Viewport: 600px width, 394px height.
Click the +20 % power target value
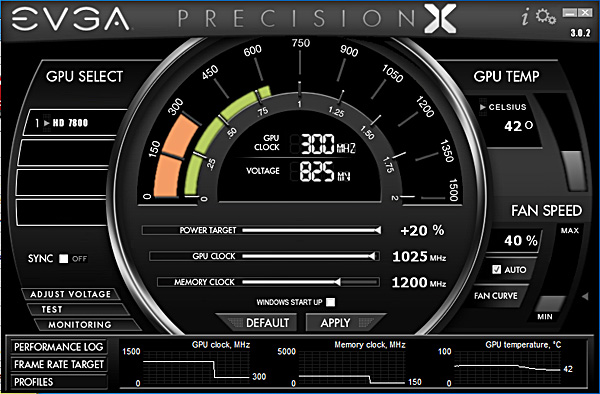pyautogui.click(x=422, y=231)
